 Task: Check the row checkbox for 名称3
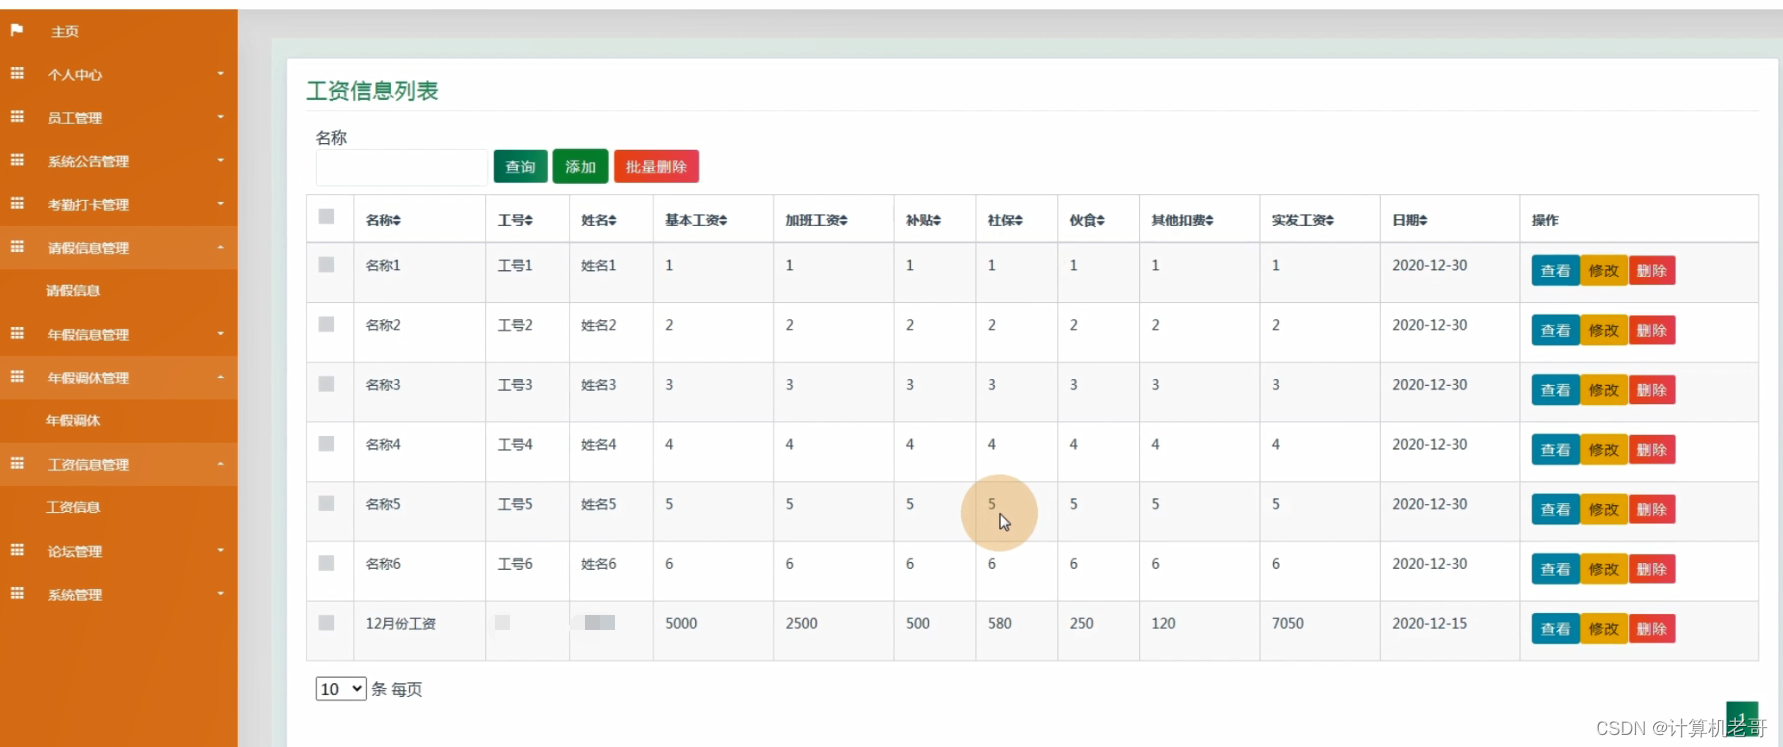click(326, 384)
